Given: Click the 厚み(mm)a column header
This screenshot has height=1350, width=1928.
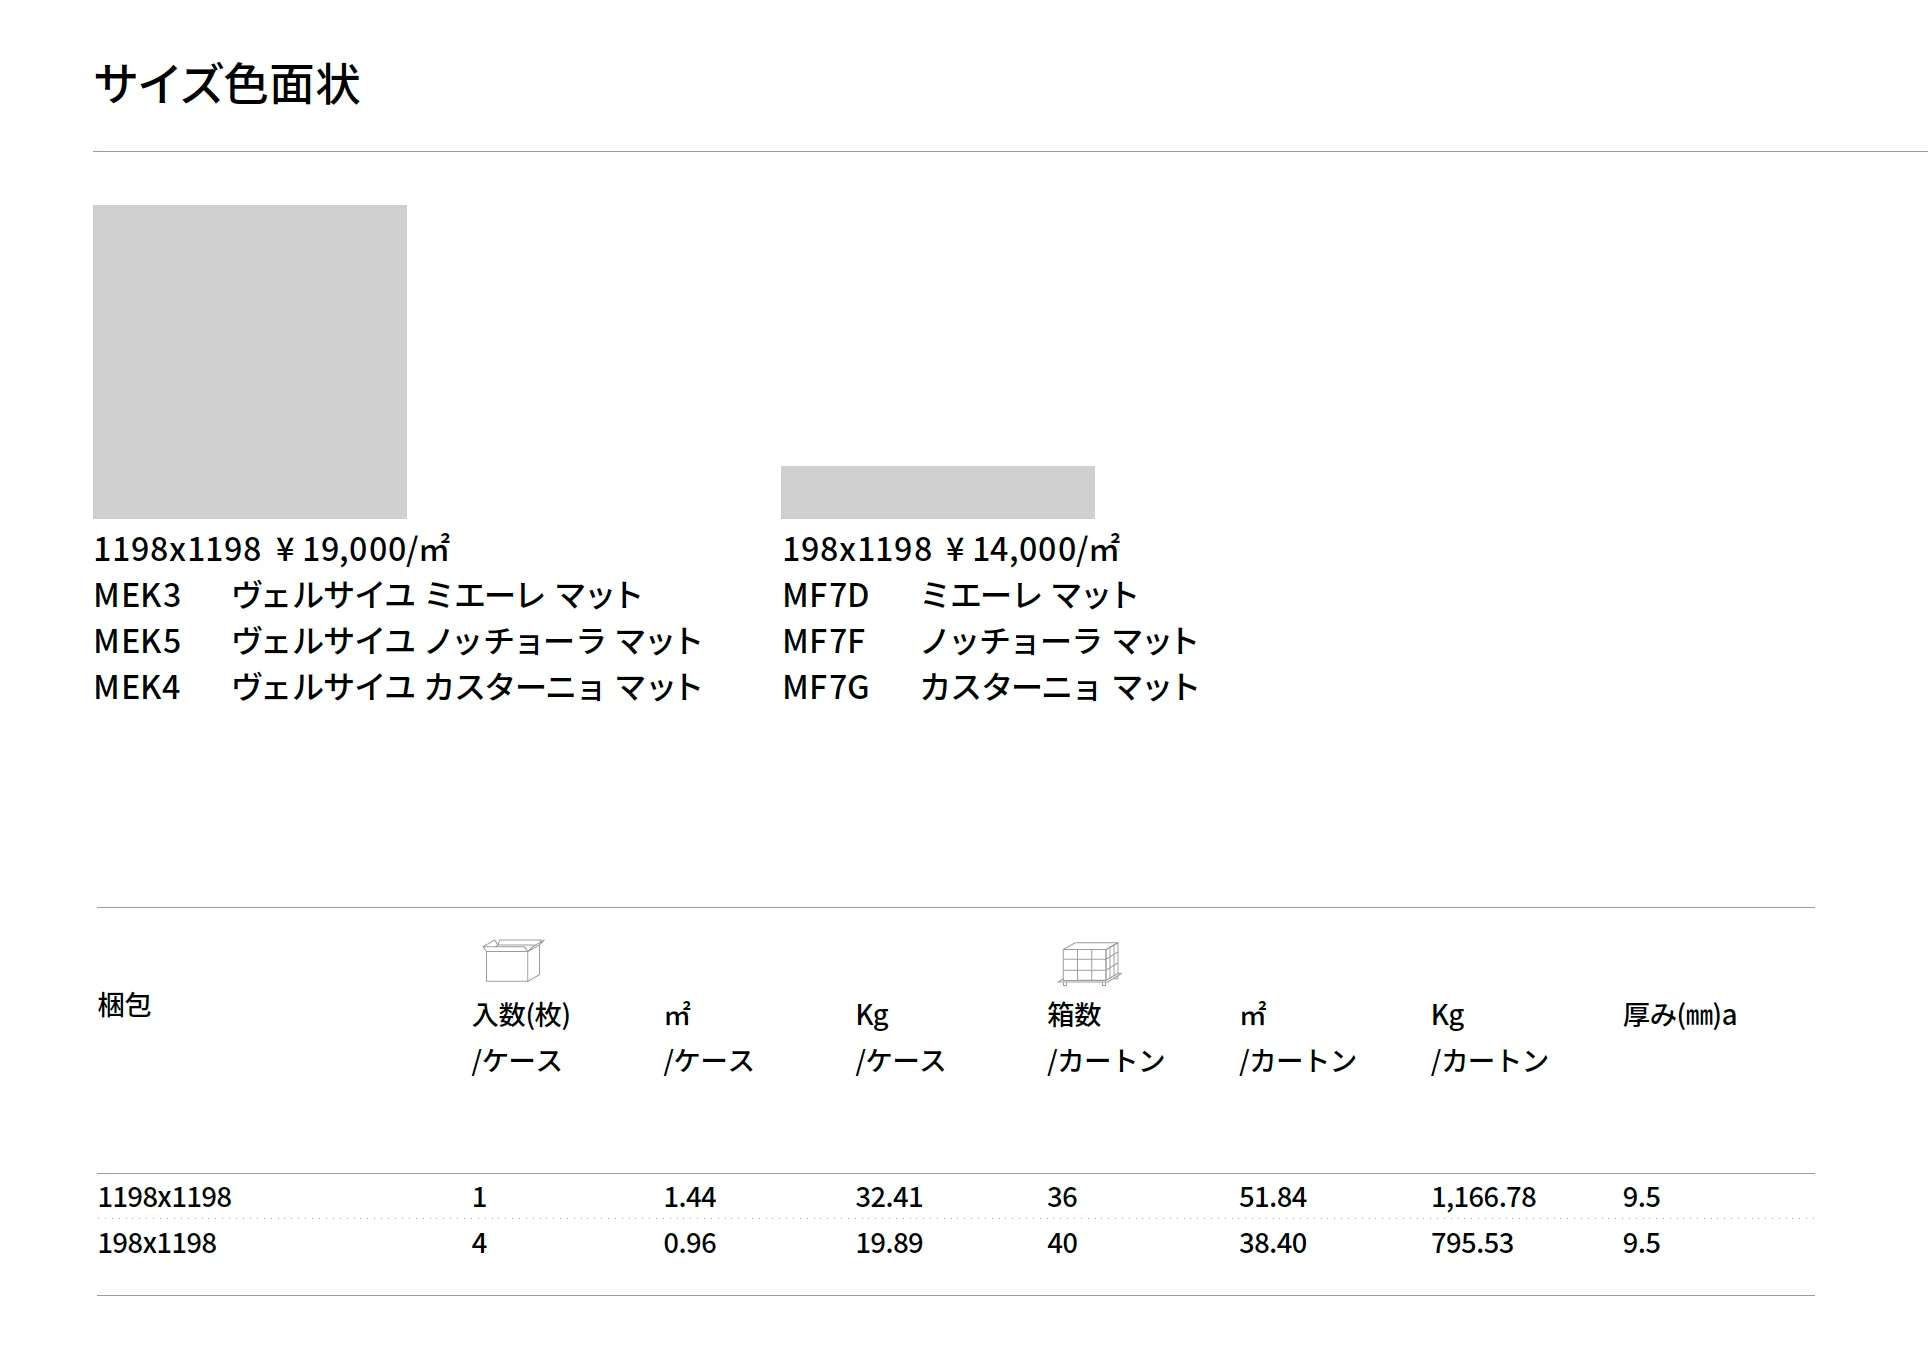Looking at the screenshot, I should (x=1679, y=1015).
